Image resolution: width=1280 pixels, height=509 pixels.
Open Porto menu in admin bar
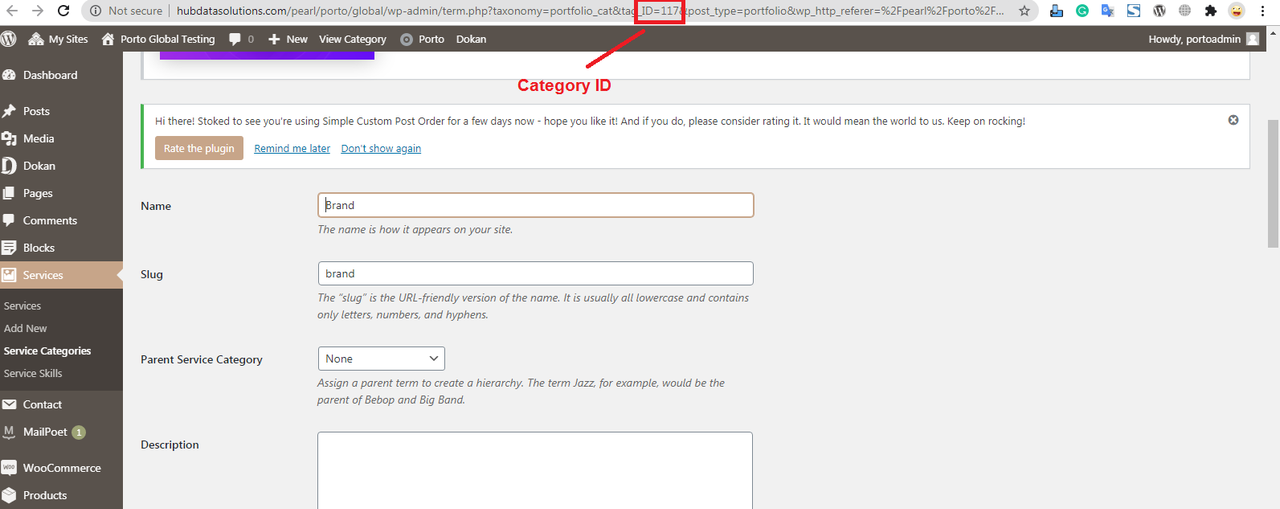point(422,39)
